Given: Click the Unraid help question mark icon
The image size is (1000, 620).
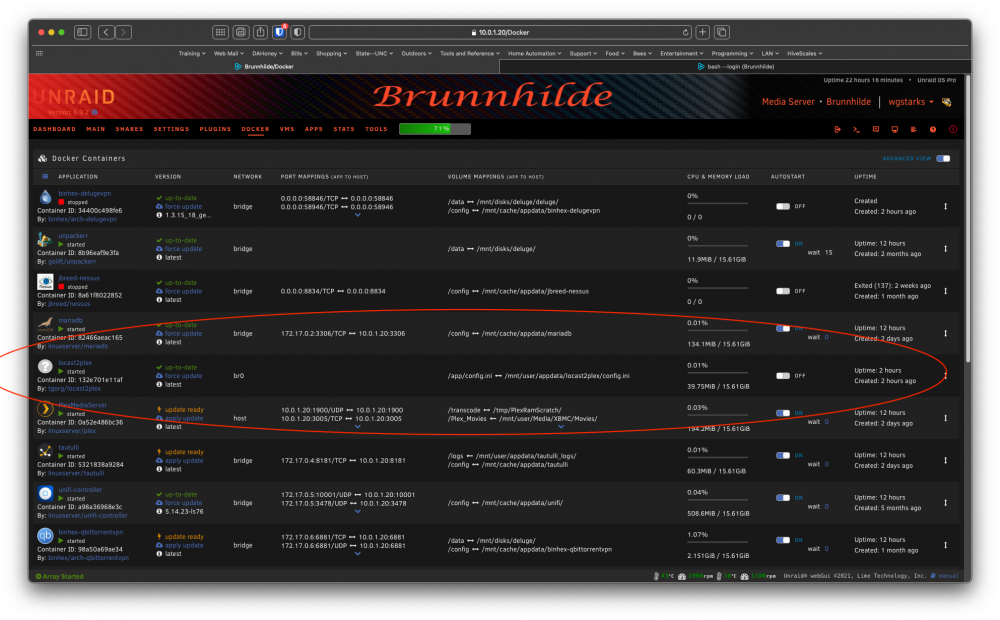Looking at the screenshot, I should tap(933, 129).
